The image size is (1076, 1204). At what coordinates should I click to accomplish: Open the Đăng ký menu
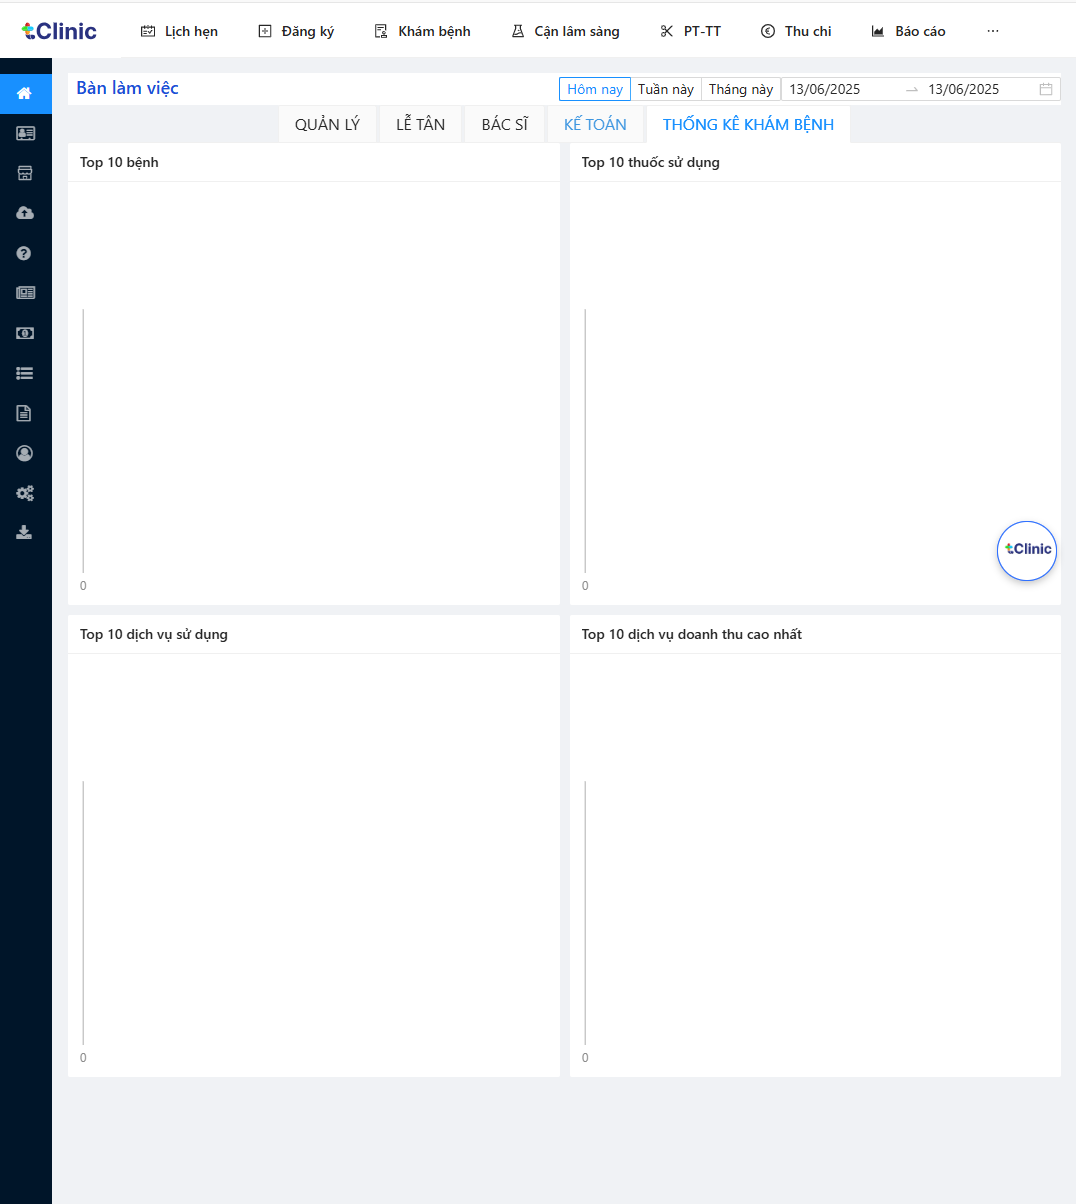(x=296, y=31)
